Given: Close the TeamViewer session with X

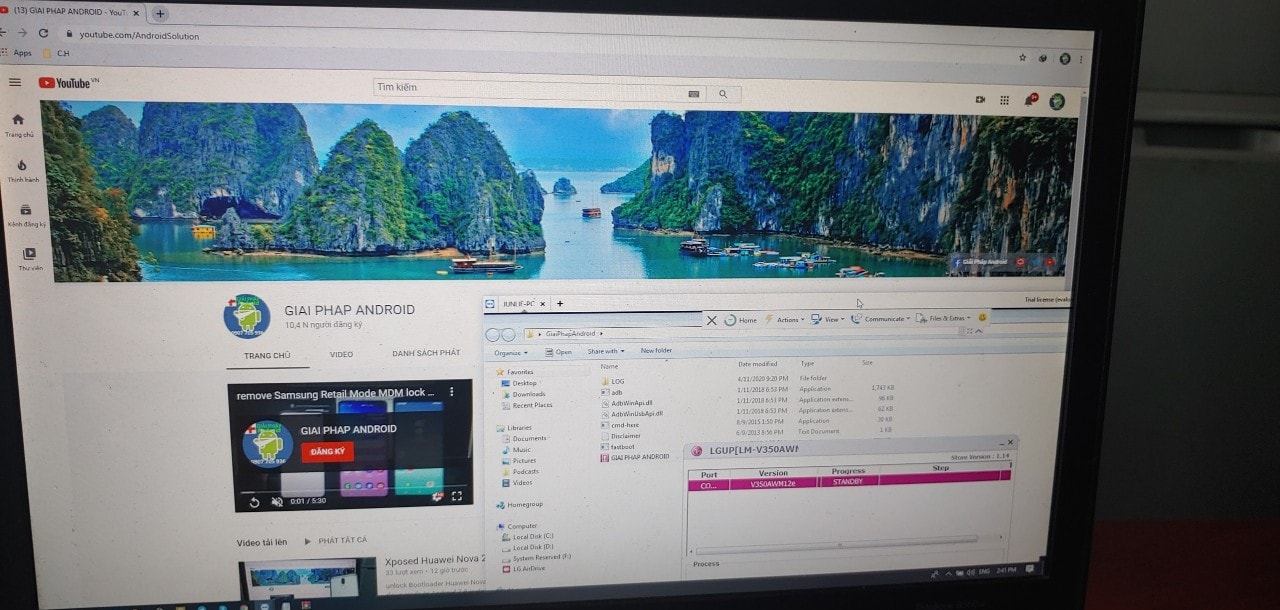Looking at the screenshot, I should (711, 320).
